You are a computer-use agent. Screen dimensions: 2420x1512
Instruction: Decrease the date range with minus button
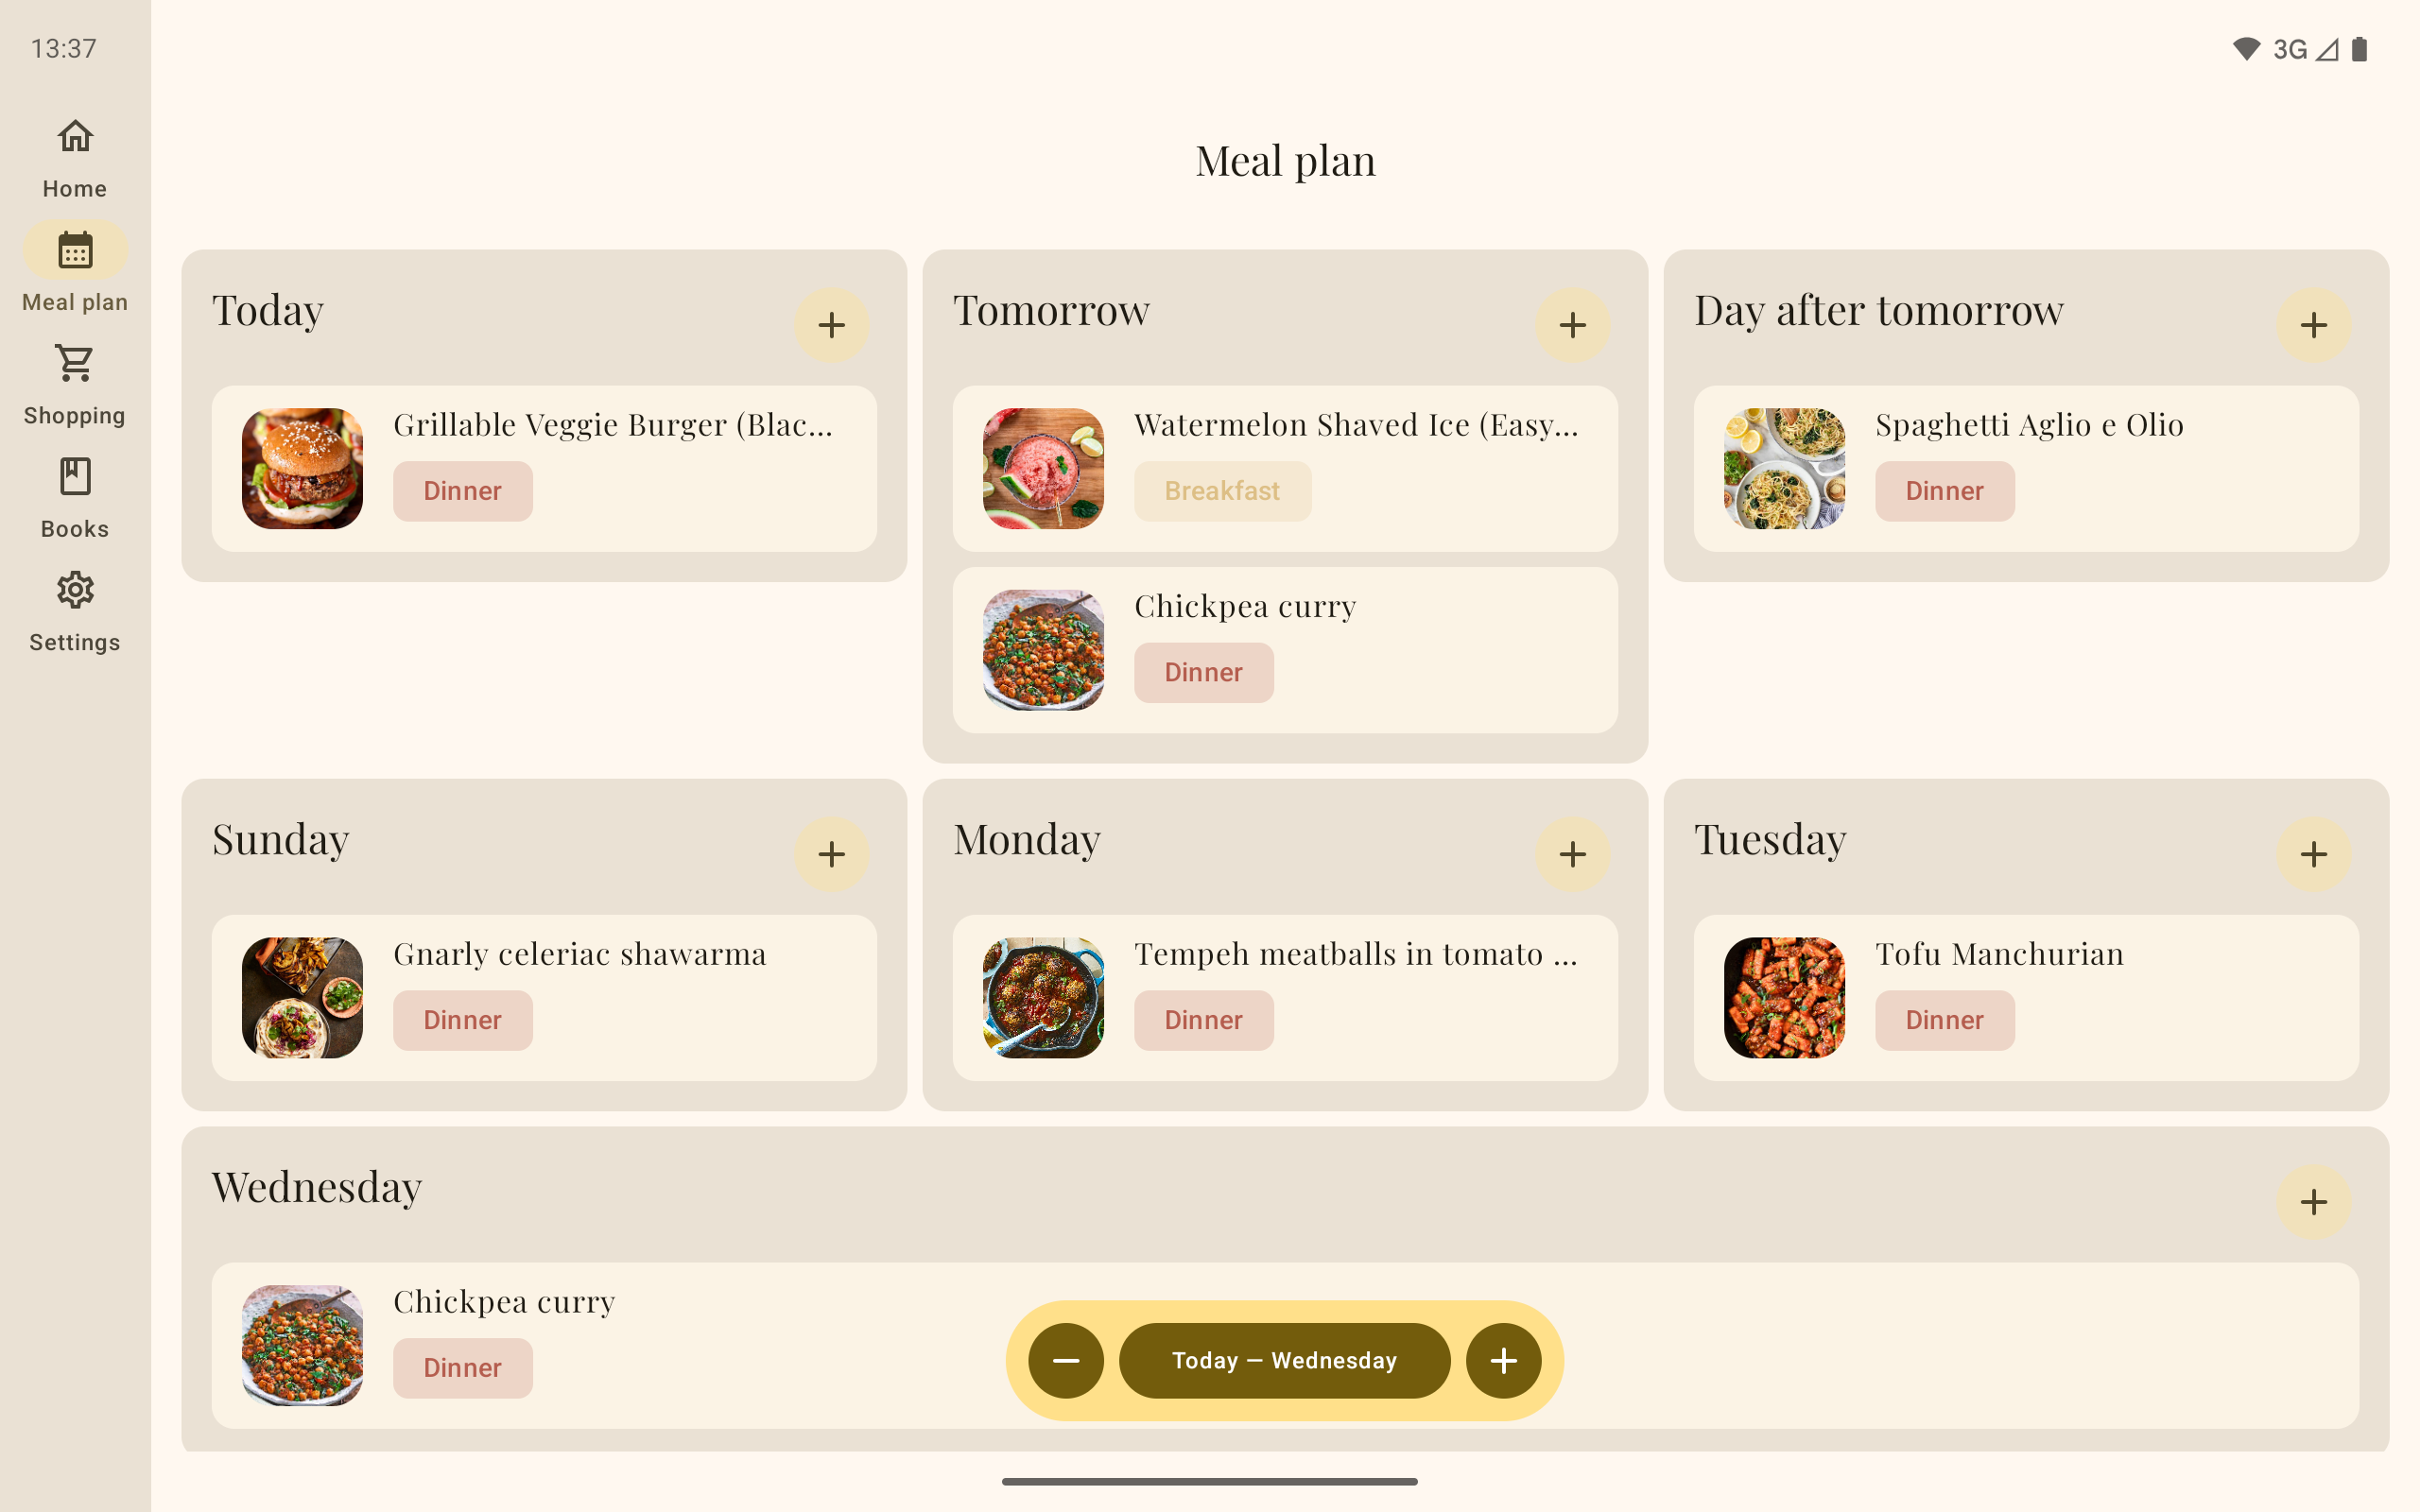pyautogui.click(x=1066, y=1361)
